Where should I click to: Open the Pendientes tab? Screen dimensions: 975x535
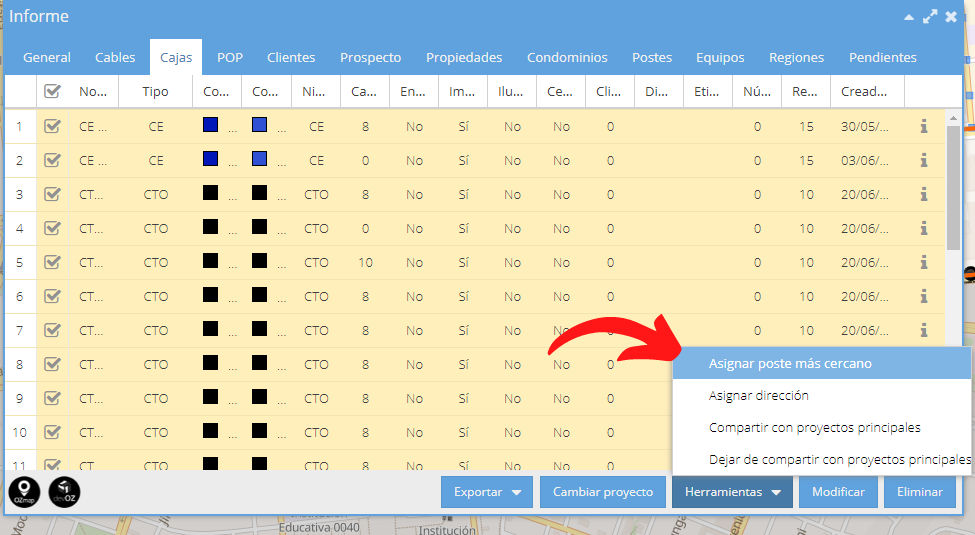tap(882, 57)
